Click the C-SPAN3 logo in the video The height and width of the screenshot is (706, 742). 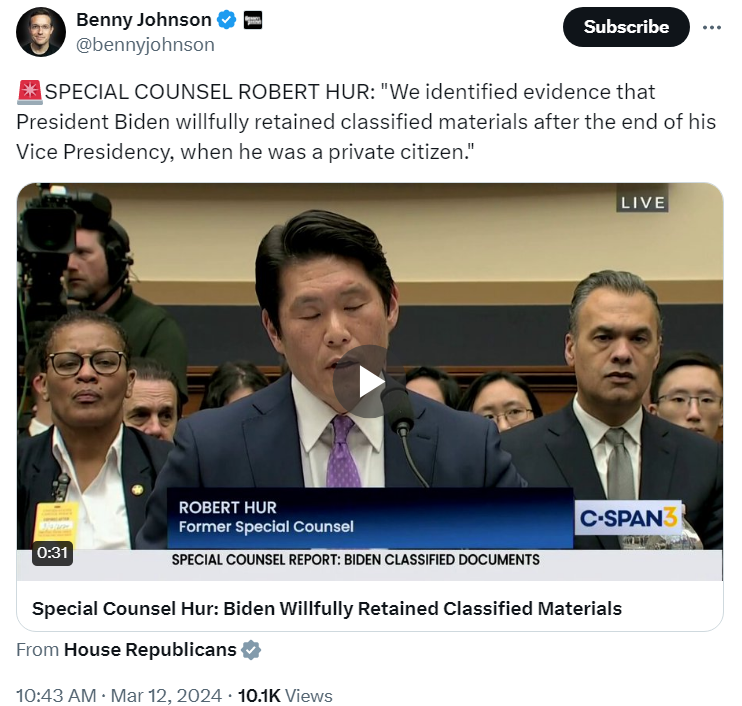(628, 518)
